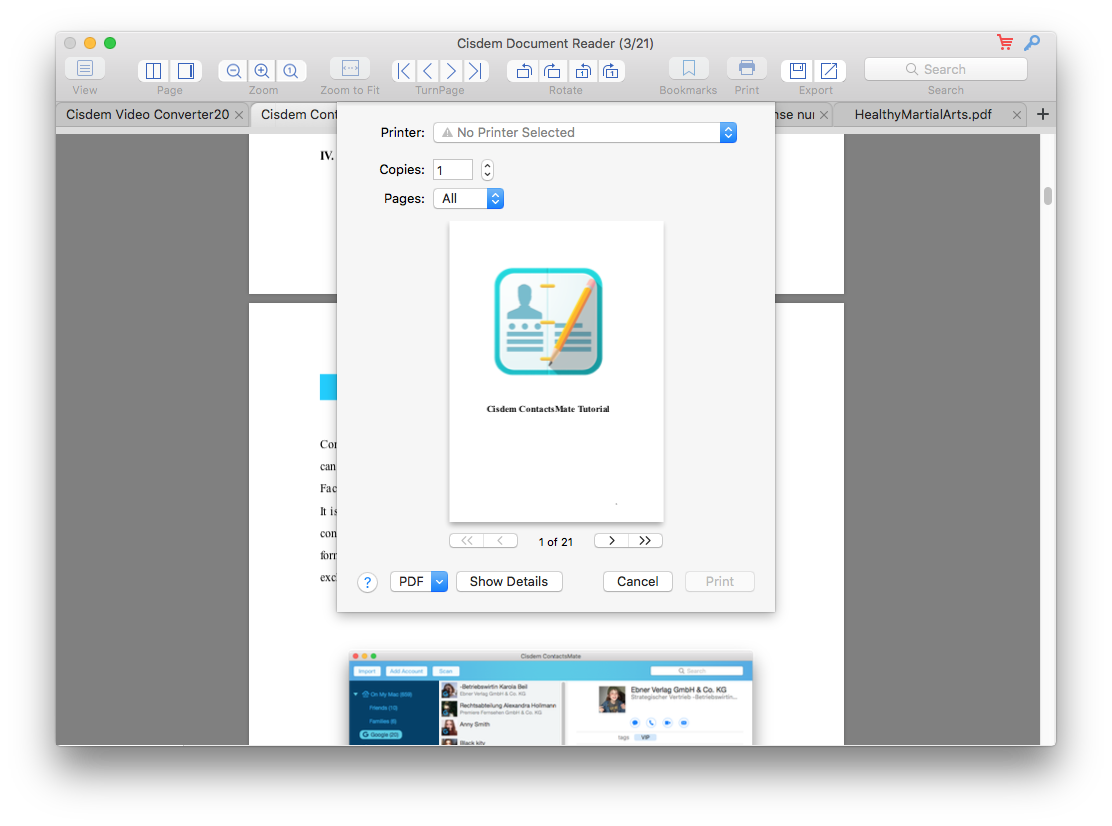This screenshot has width=1112, height=826.
Task: Go to next preview page arrow
Action: (611, 541)
